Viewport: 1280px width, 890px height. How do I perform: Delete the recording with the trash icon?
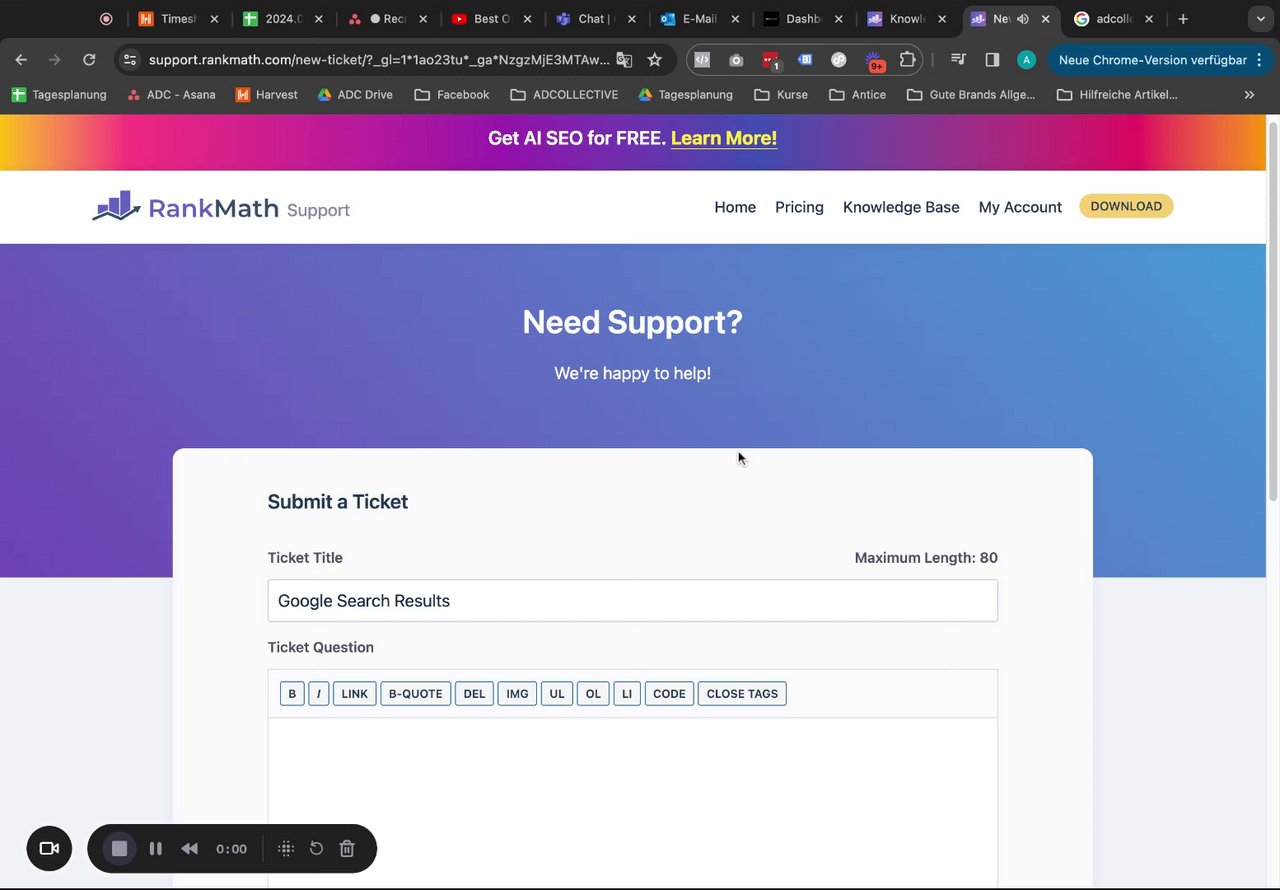(x=347, y=848)
